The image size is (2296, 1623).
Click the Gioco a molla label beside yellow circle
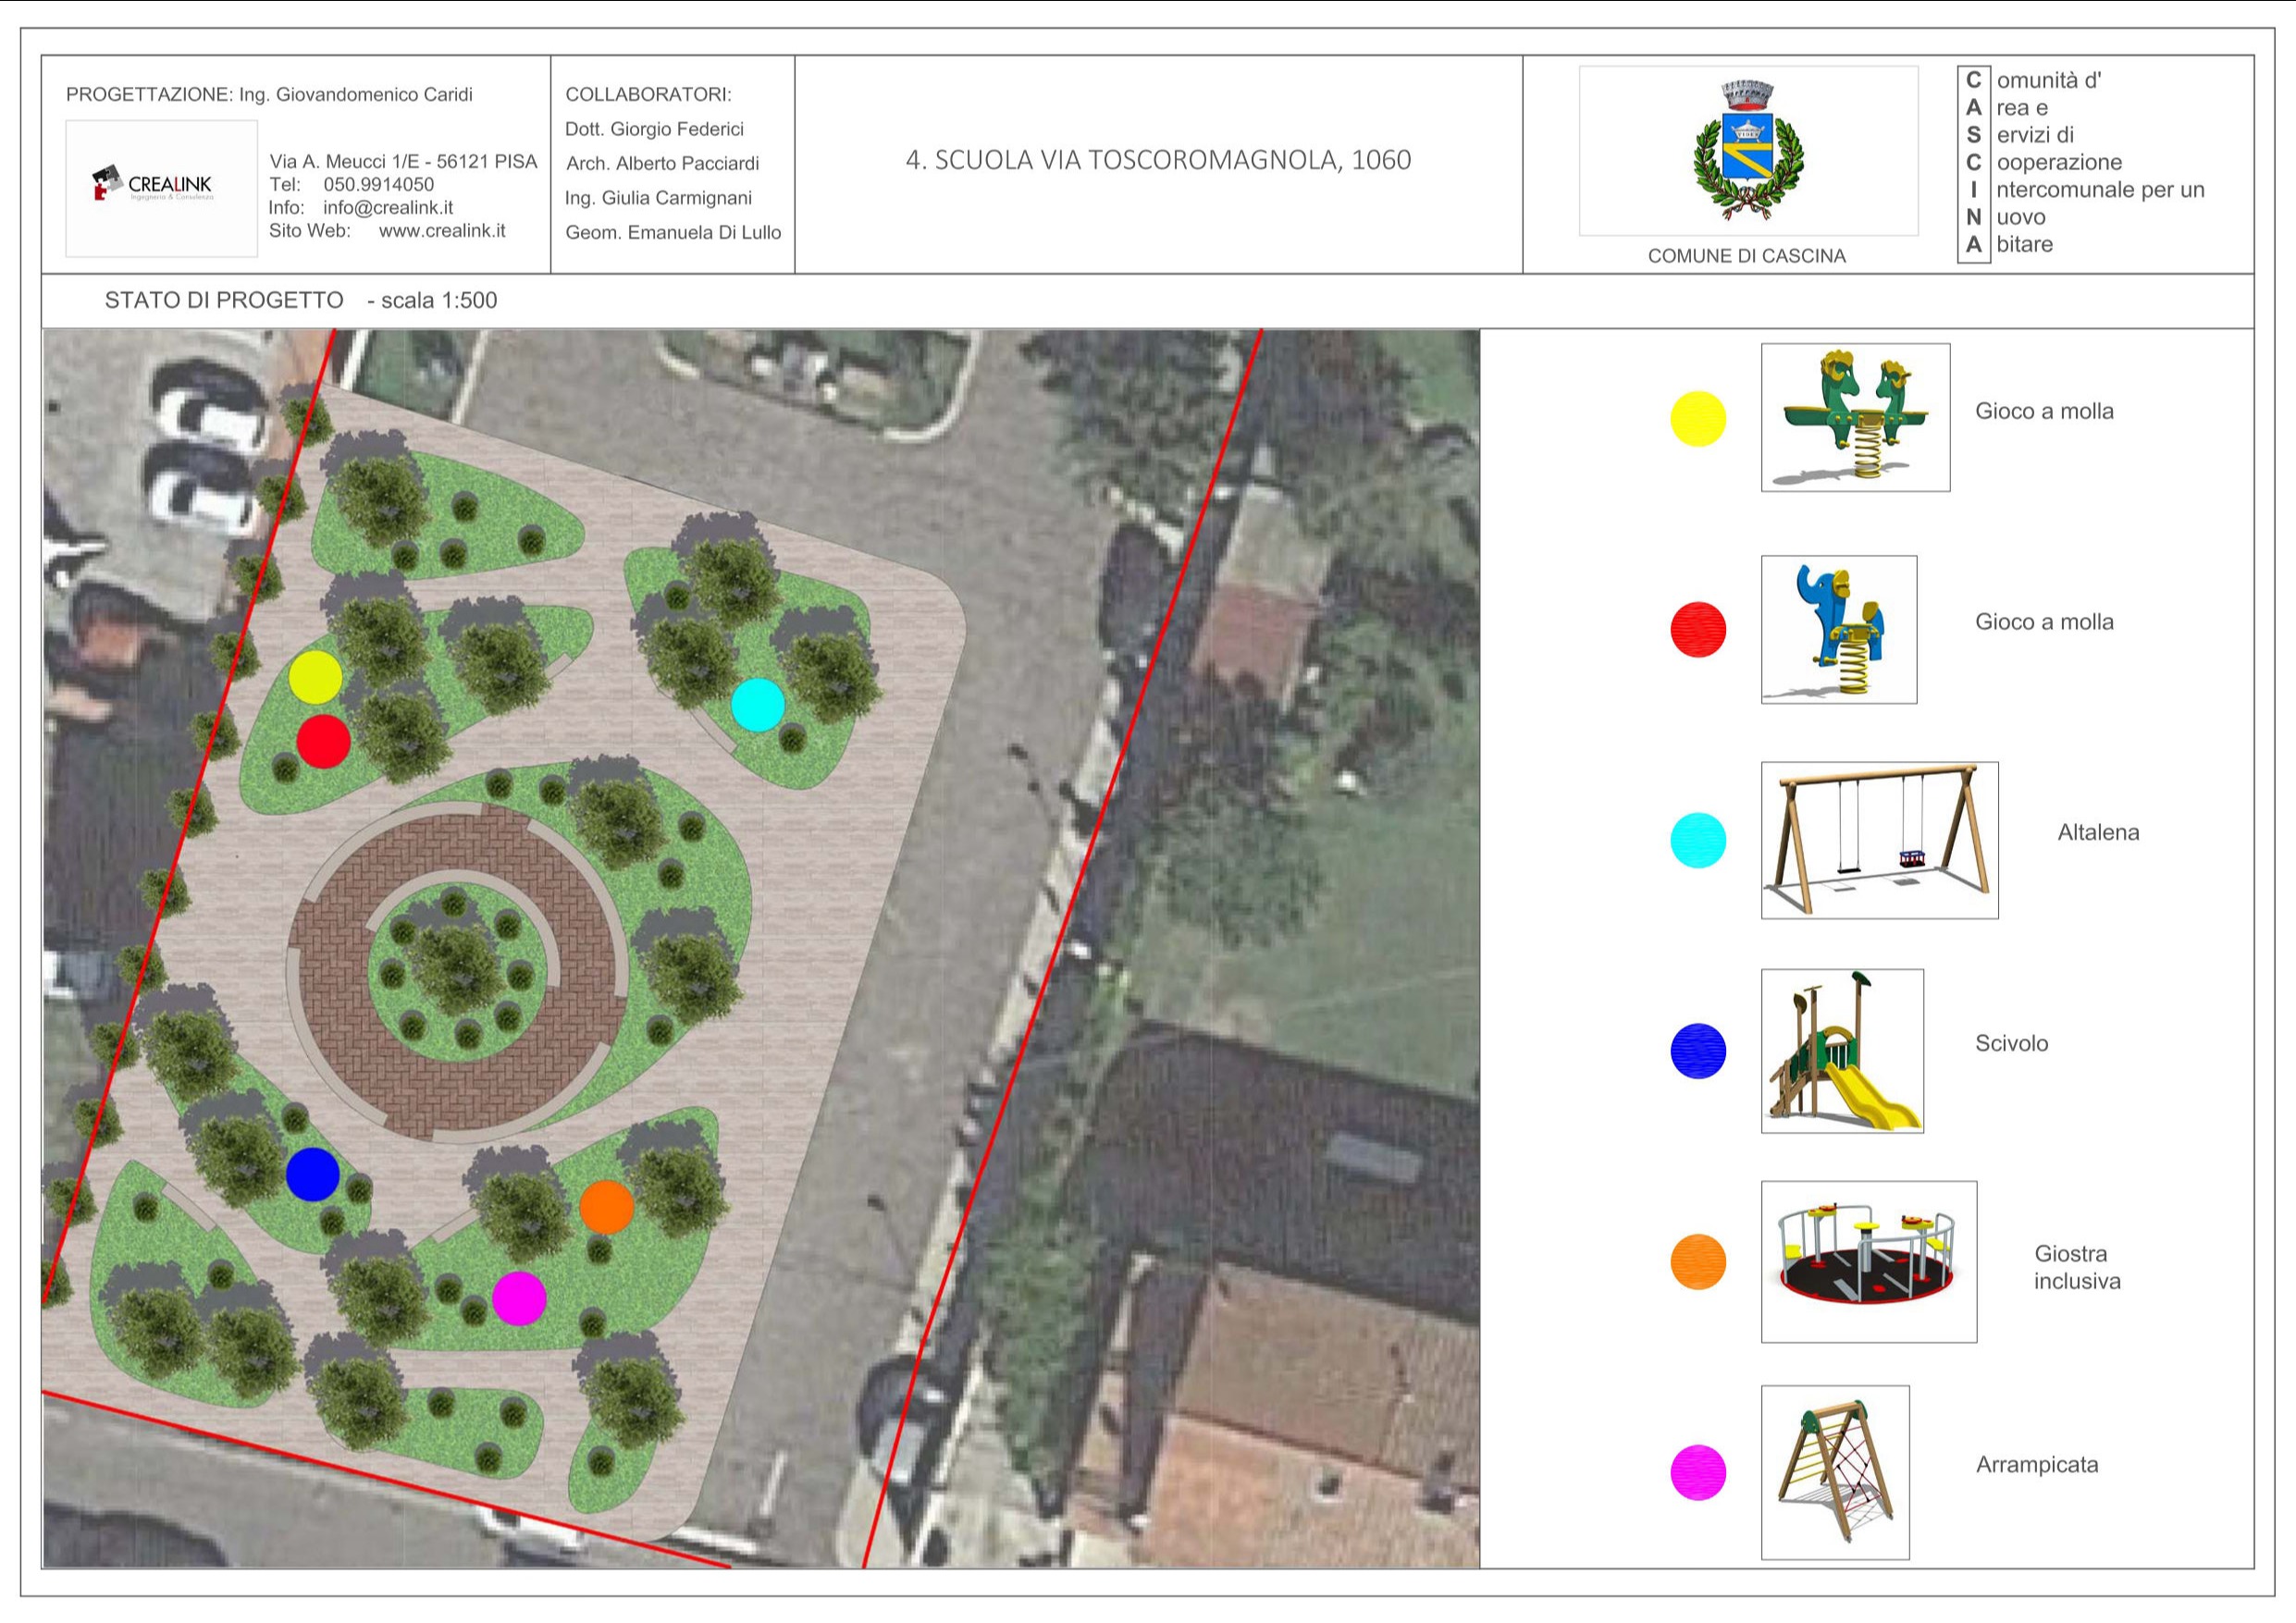click(2044, 411)
